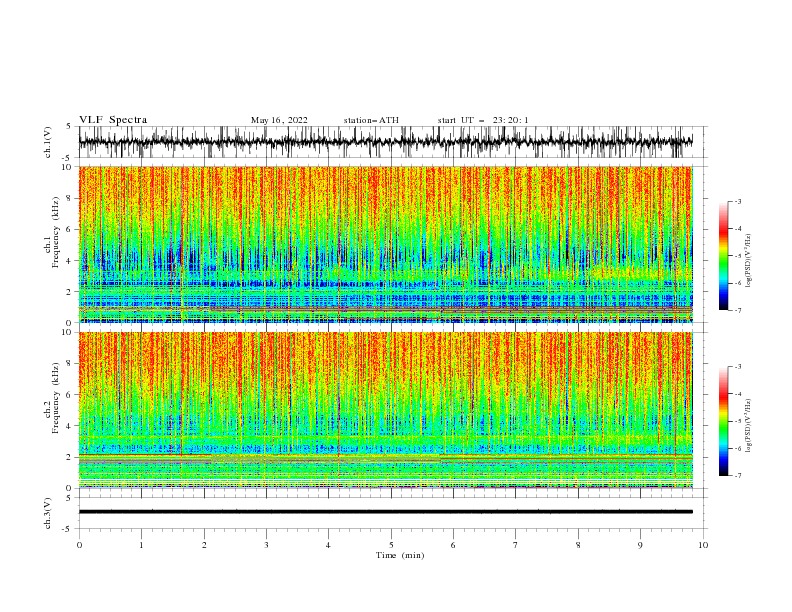Viewport: 792px width, 612px height.
Task: Click the "-3" tick on the ch.1 colorbar
Action: pyautogui.click(x=737, y=201)
